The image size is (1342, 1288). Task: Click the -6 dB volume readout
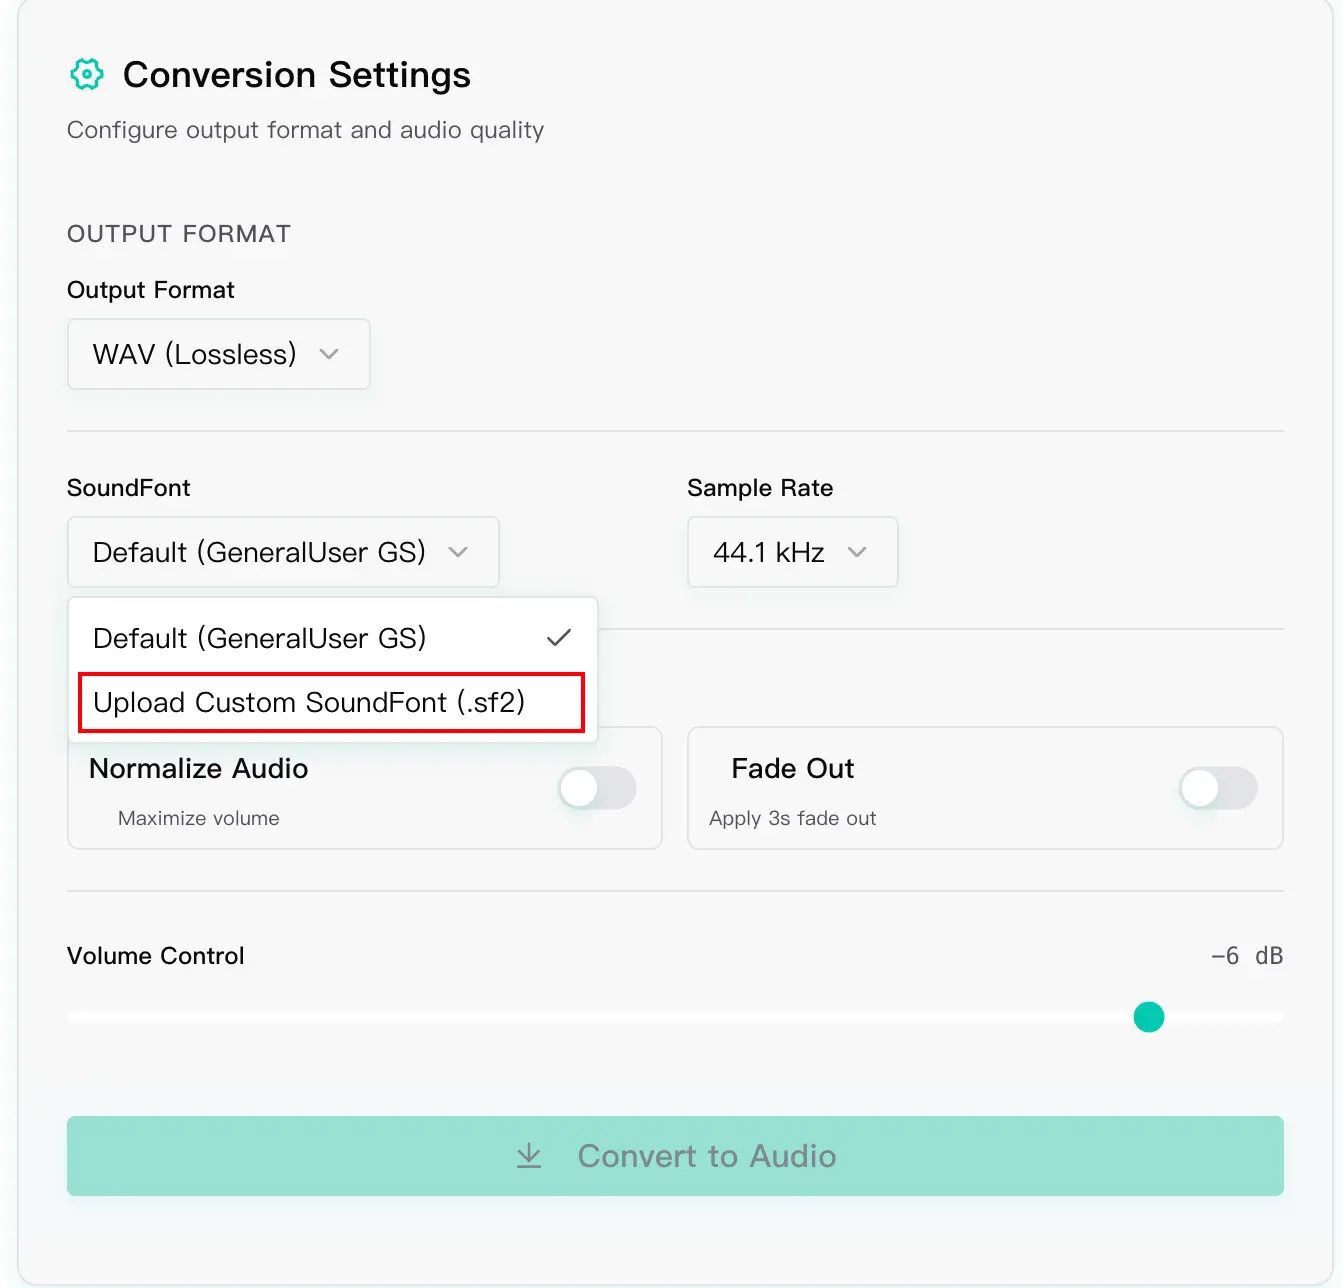click(x=1246, y=956)
